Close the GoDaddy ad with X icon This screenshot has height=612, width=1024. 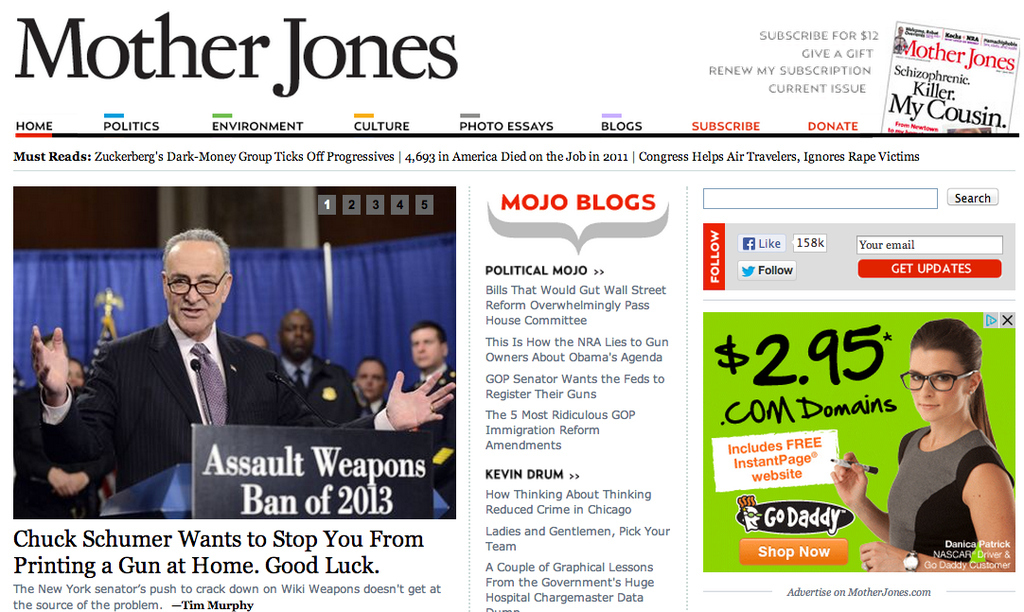[x=1007, y=320]
